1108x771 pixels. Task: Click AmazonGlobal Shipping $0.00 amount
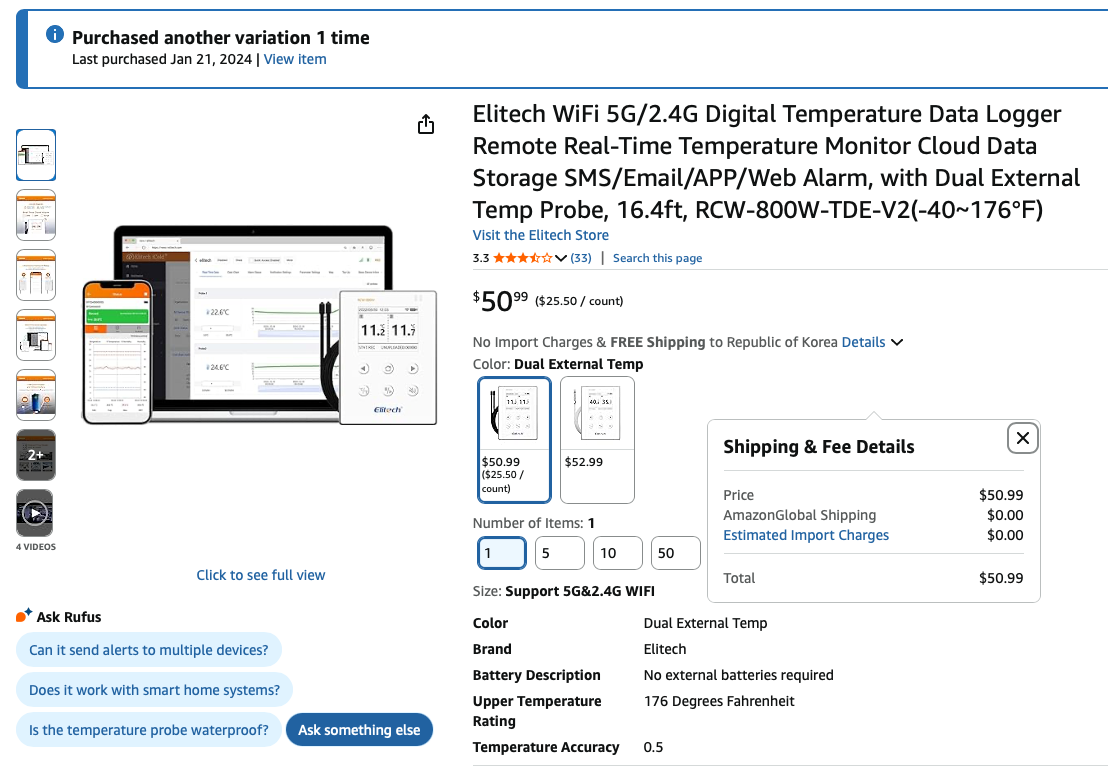coord(1005,515)
